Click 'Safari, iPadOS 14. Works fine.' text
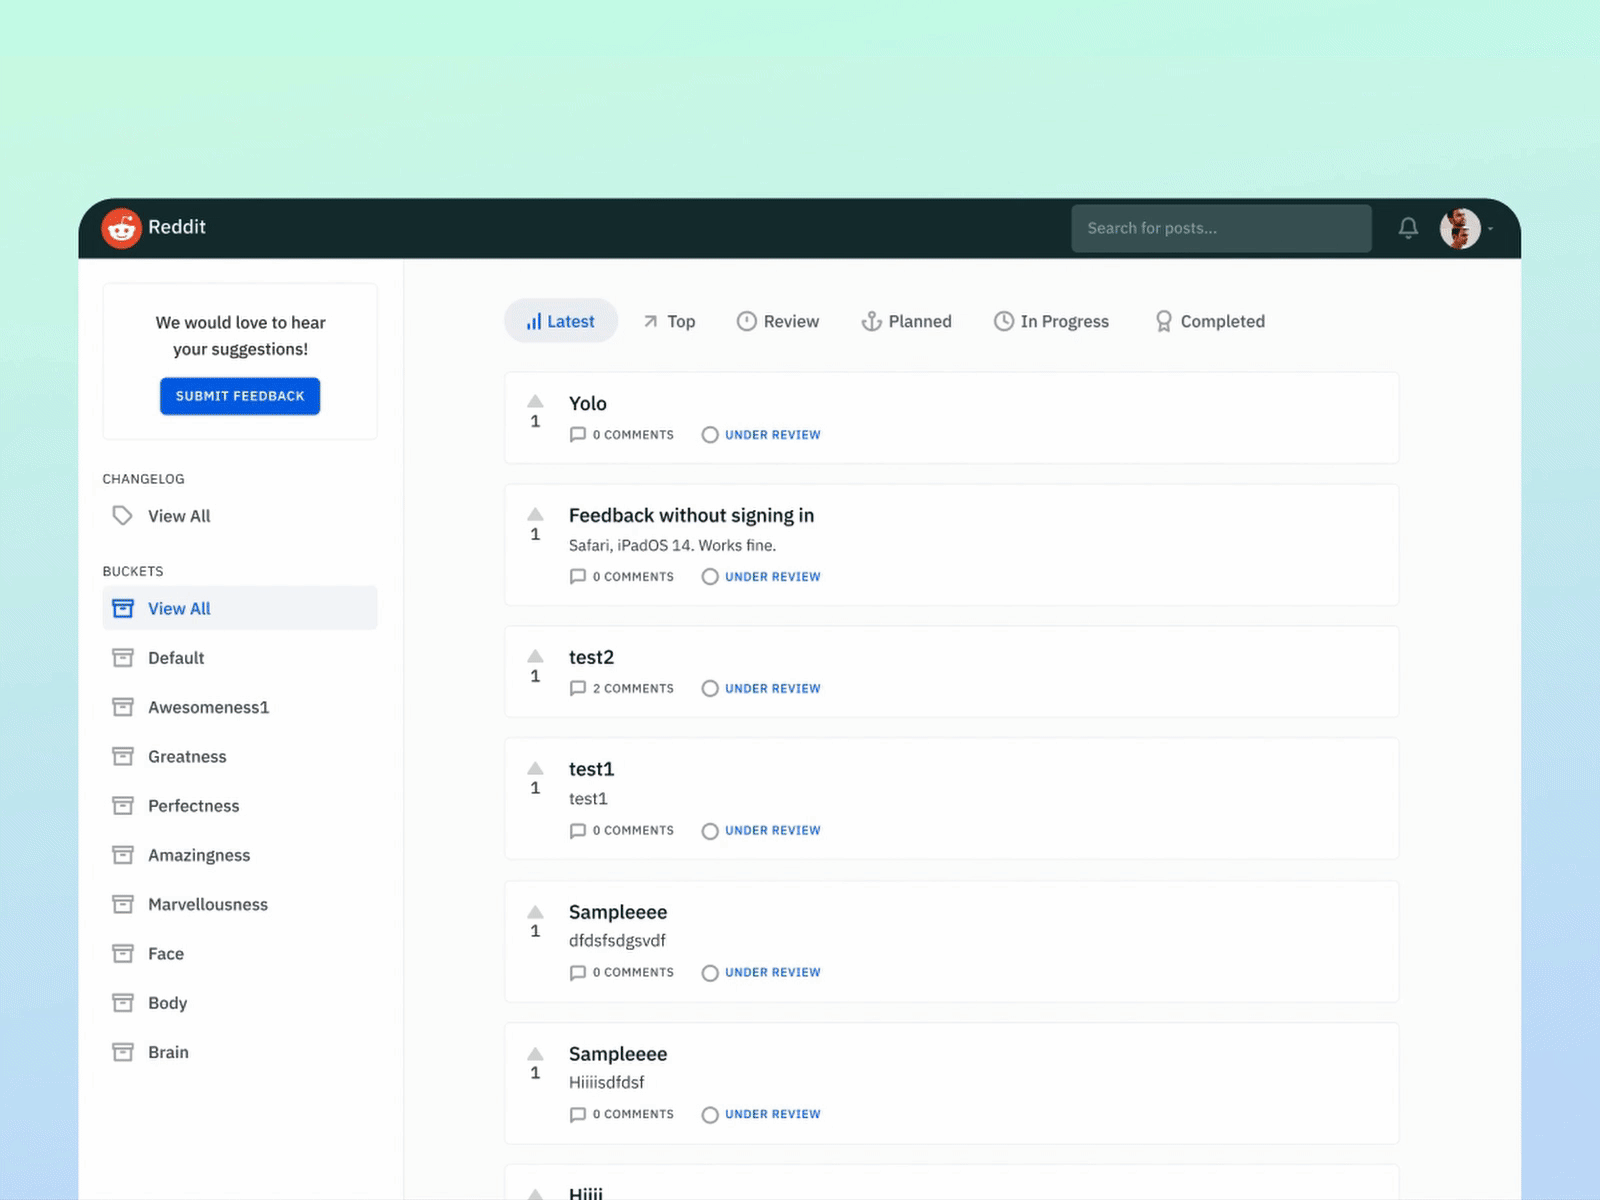 [672, 545]
